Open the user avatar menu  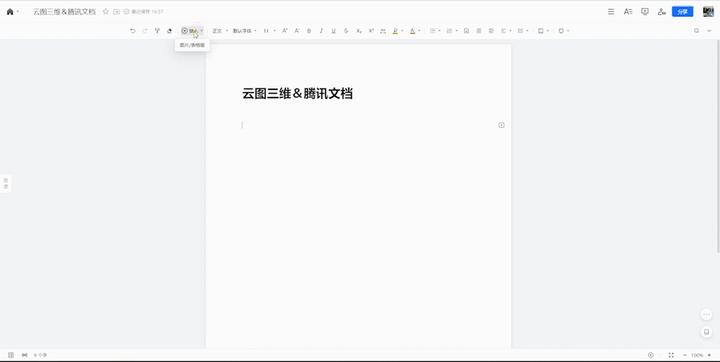[708, 12]
